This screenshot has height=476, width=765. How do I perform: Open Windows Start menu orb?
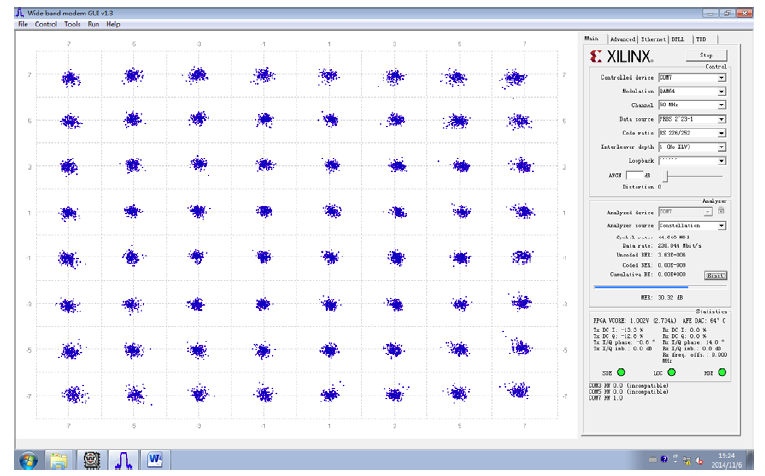click(x=28, y=460)
